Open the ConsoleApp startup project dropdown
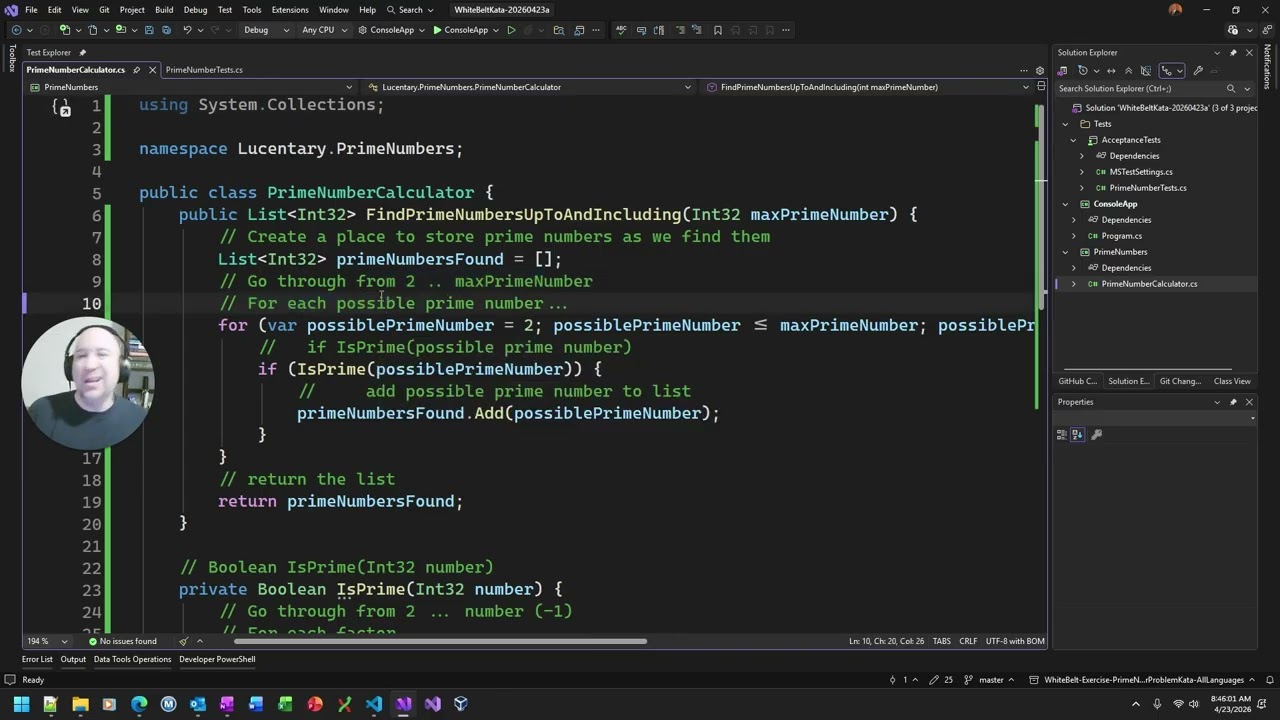Image resolution: width=1280 pixels, height=720 pixels. 392,30
